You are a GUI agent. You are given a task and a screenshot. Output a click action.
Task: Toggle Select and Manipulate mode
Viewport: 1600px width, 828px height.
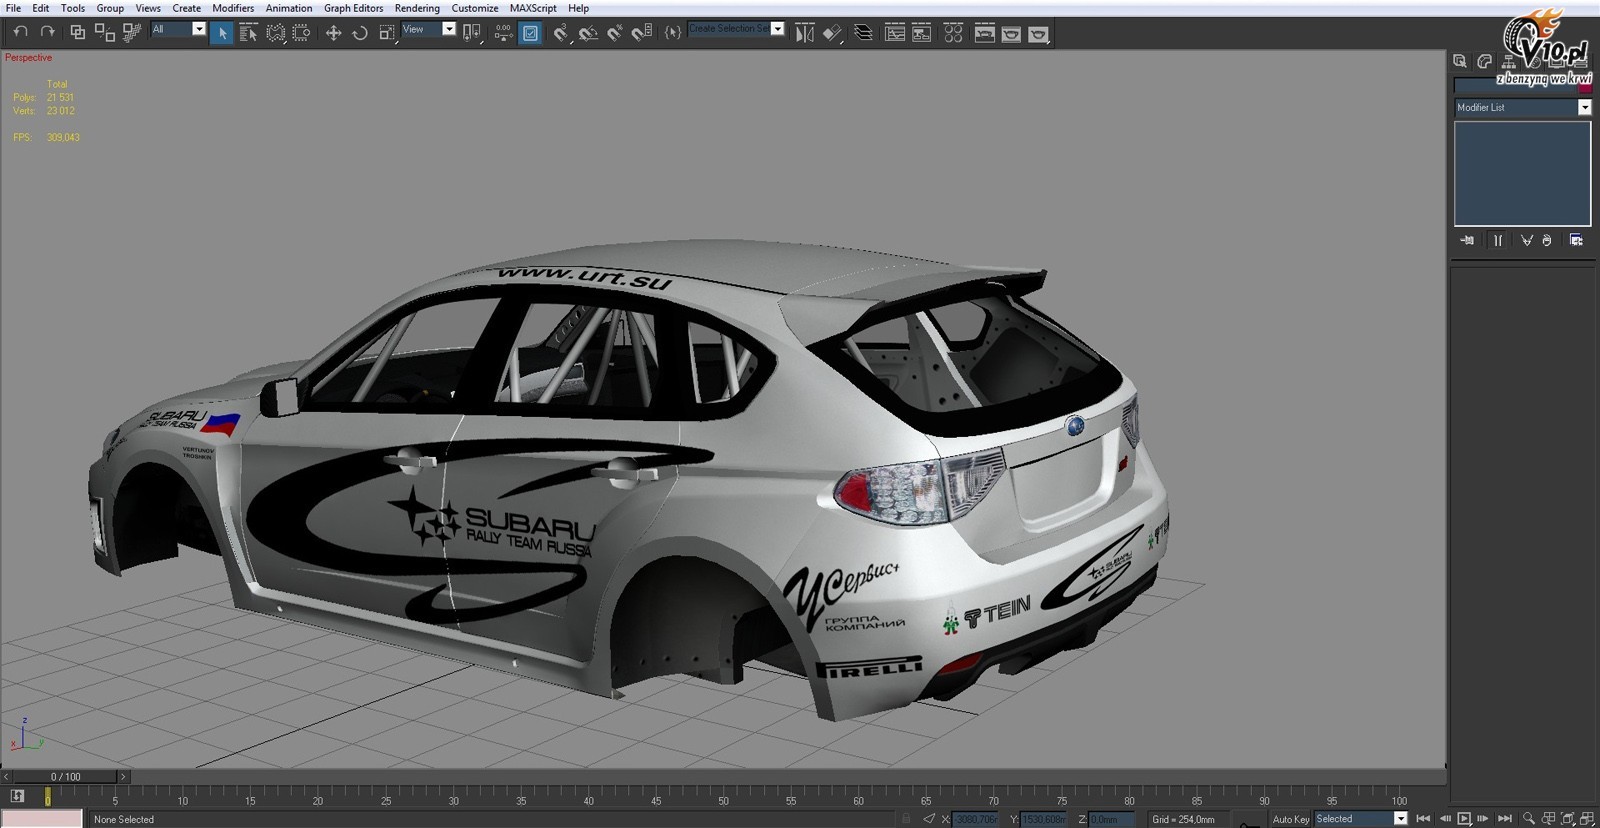point(503,33)
